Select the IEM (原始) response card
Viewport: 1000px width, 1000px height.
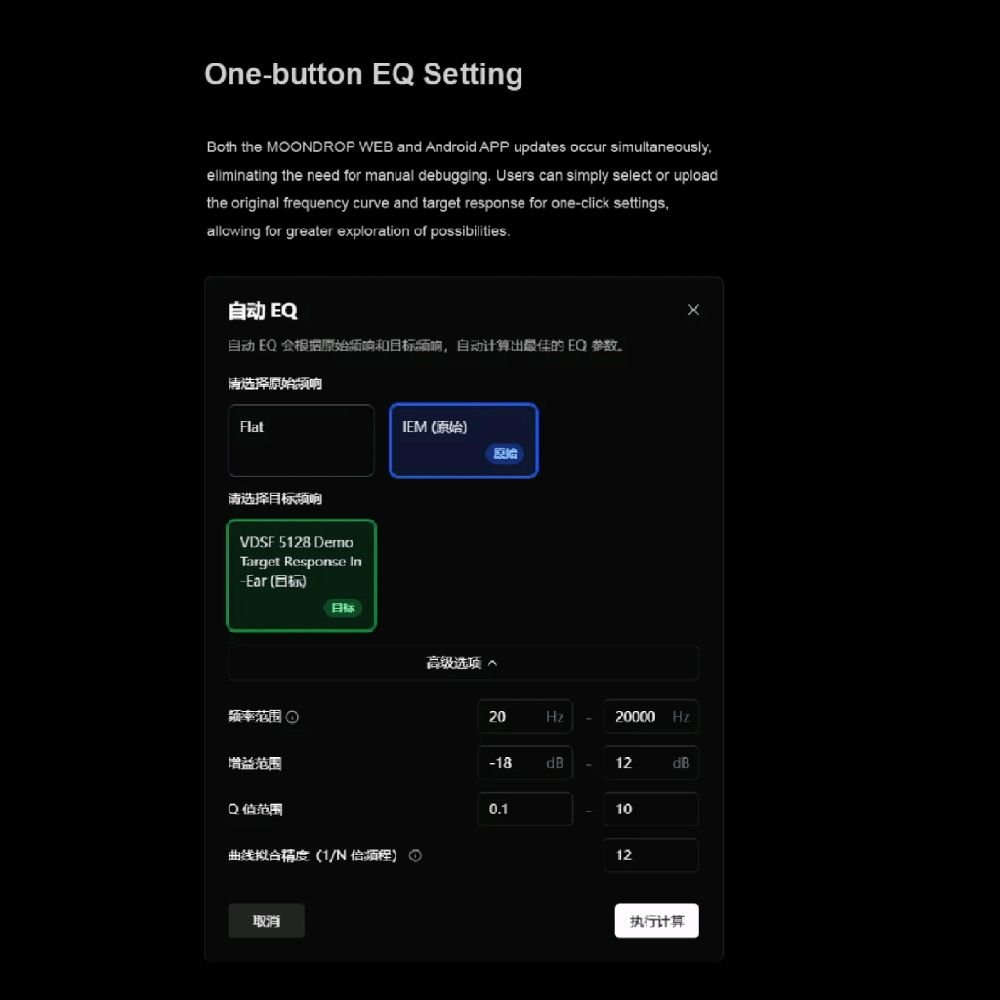click(x=464, y=441)
